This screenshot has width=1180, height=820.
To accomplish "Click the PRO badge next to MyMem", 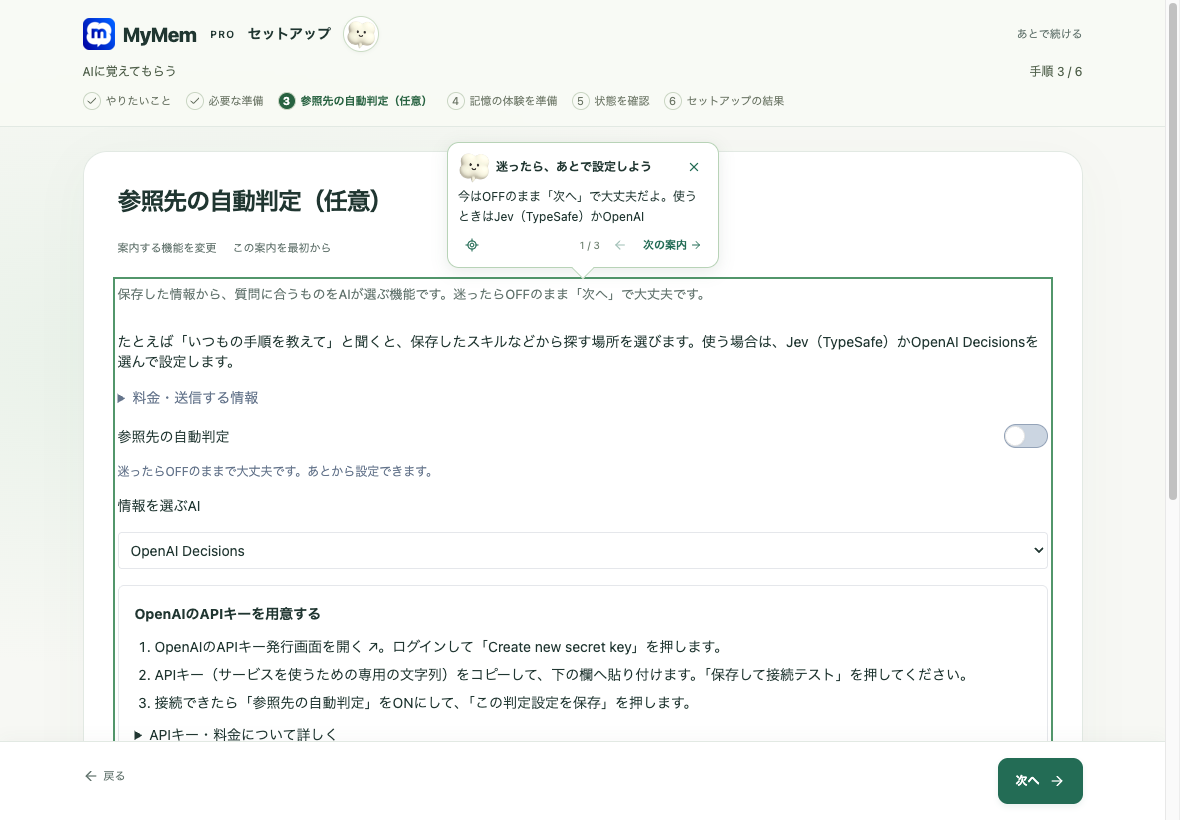I will click(x=222, y=35).
